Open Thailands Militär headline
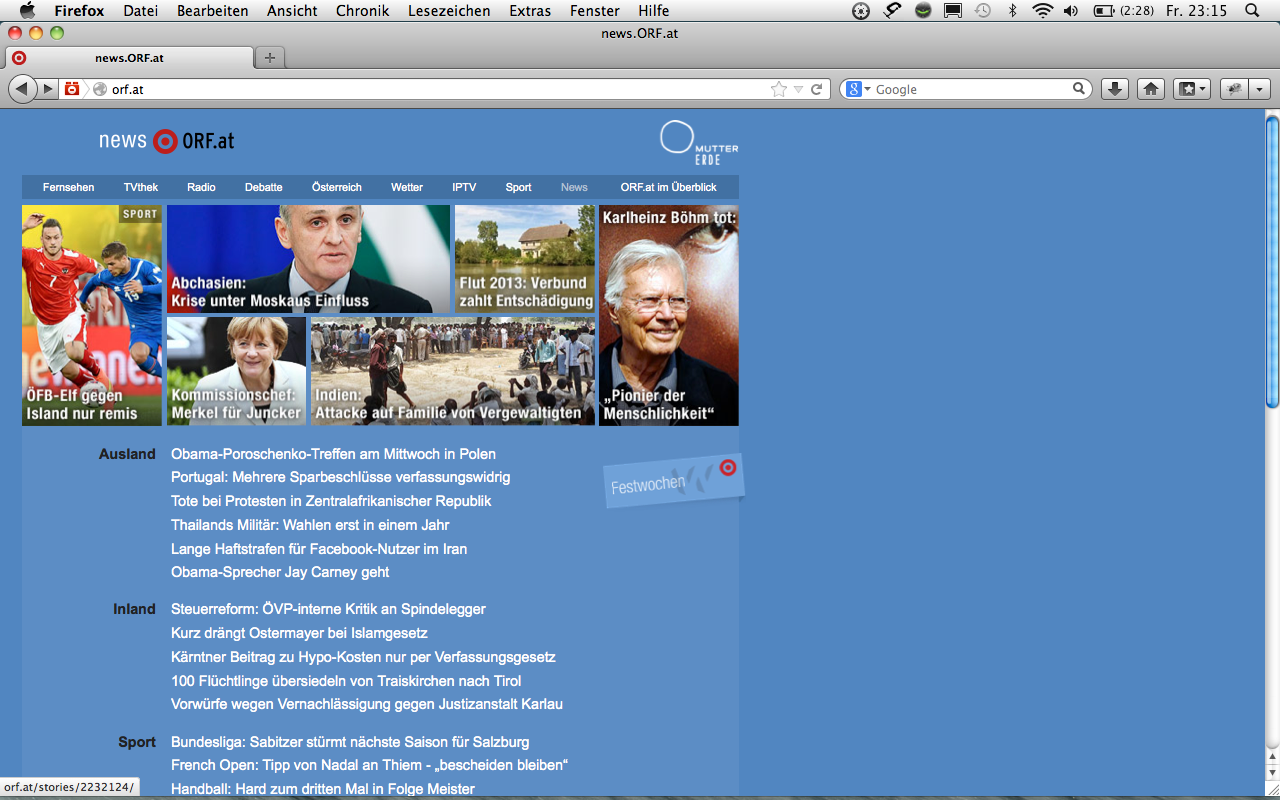 310,525
